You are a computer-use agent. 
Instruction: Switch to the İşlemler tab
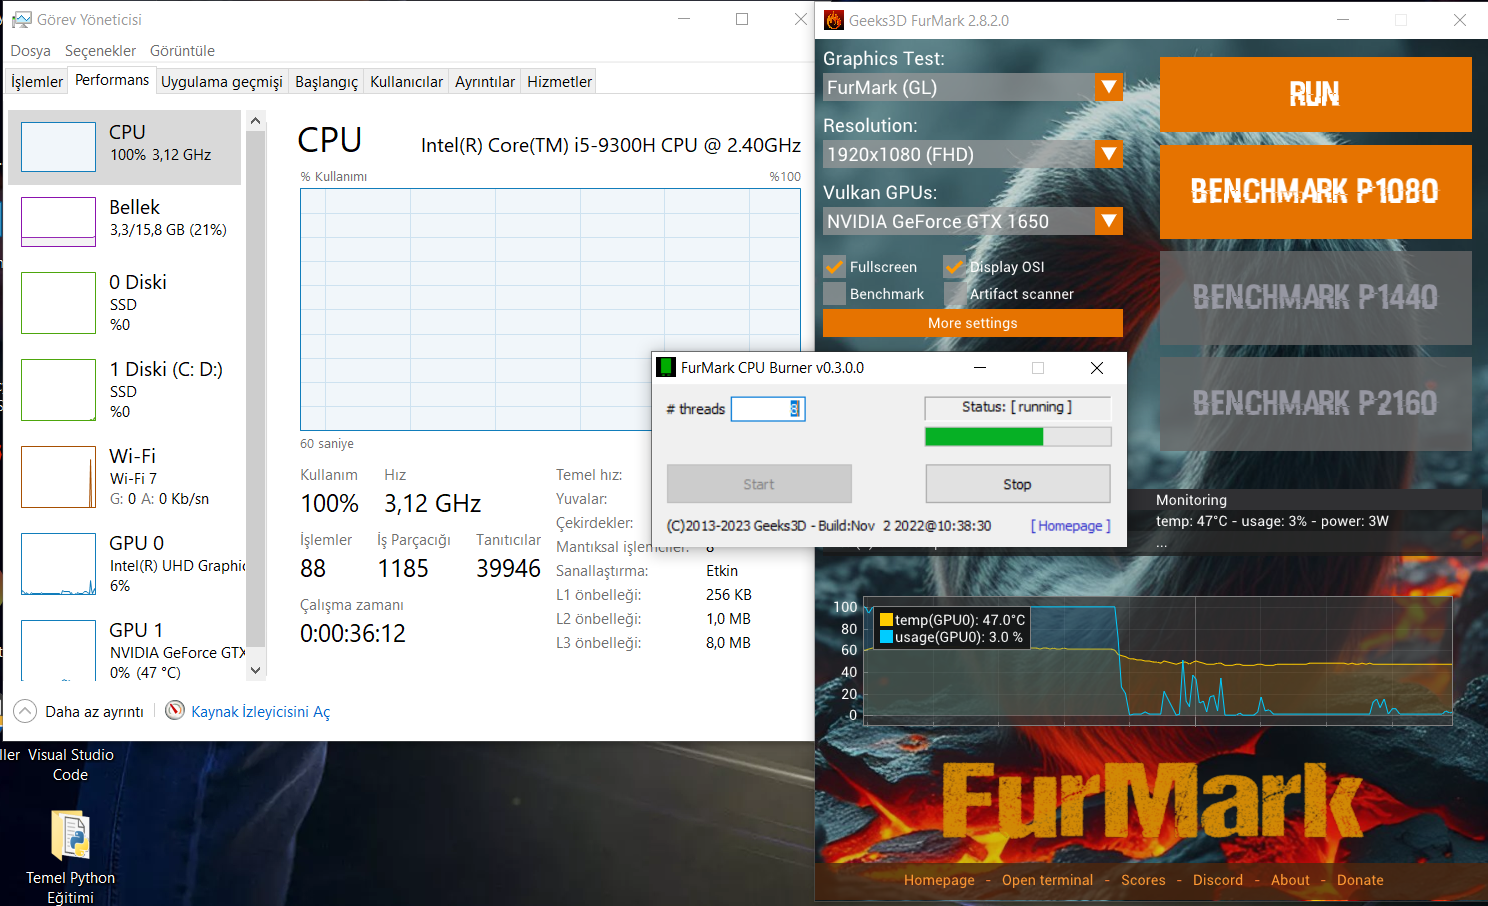tap(37, 82)
